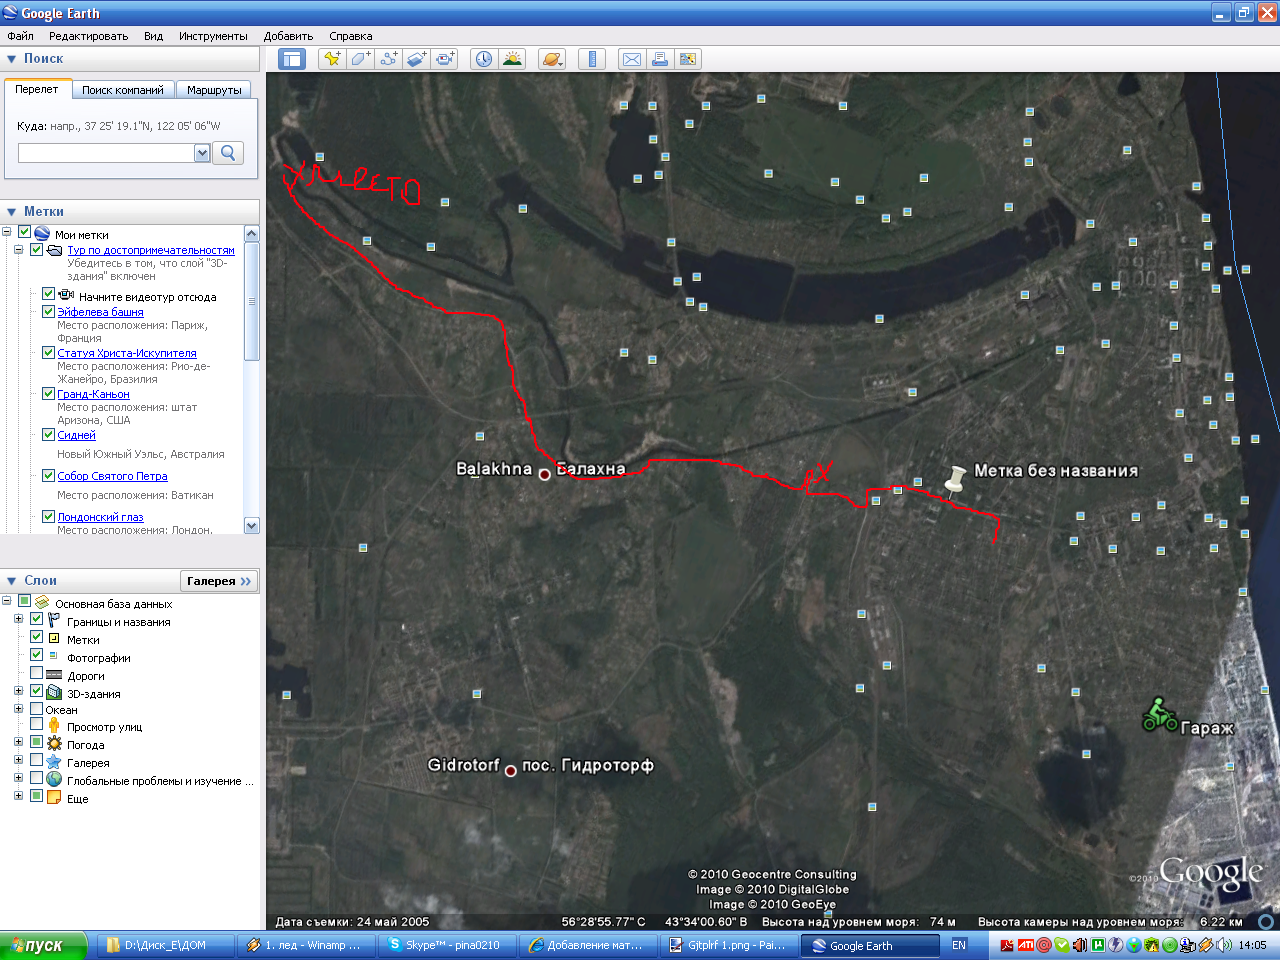Click the Галерея button in Слои

click(x=219, y=581)
